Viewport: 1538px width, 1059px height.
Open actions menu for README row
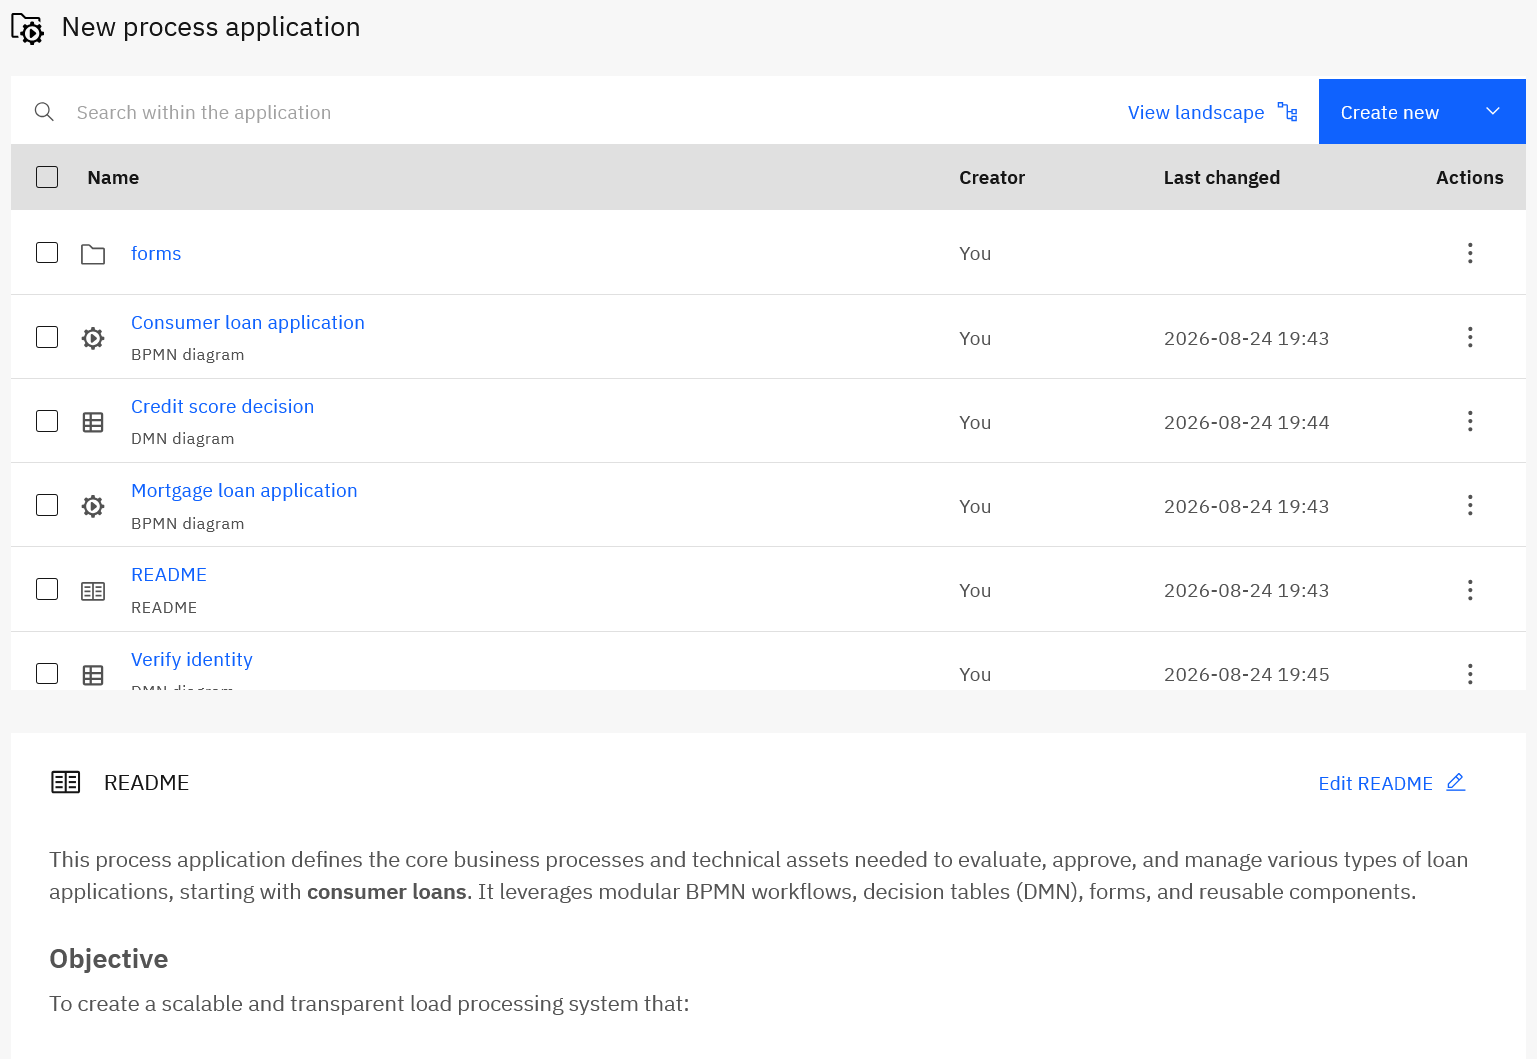pos(1470,590)
